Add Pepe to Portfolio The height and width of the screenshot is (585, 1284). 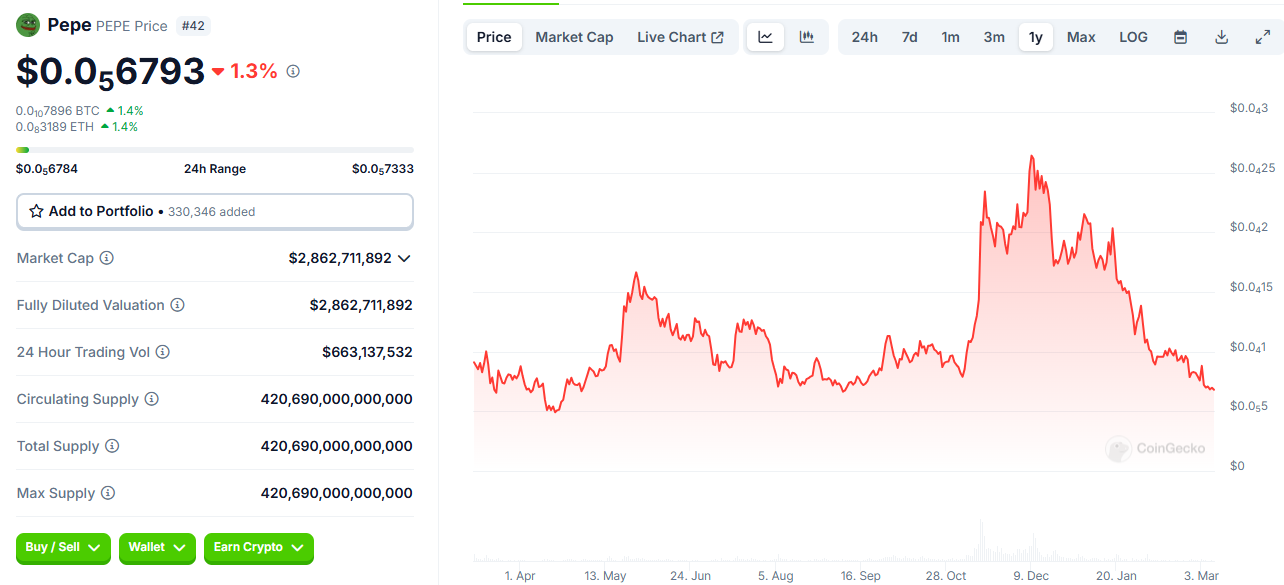click(214, 211)
